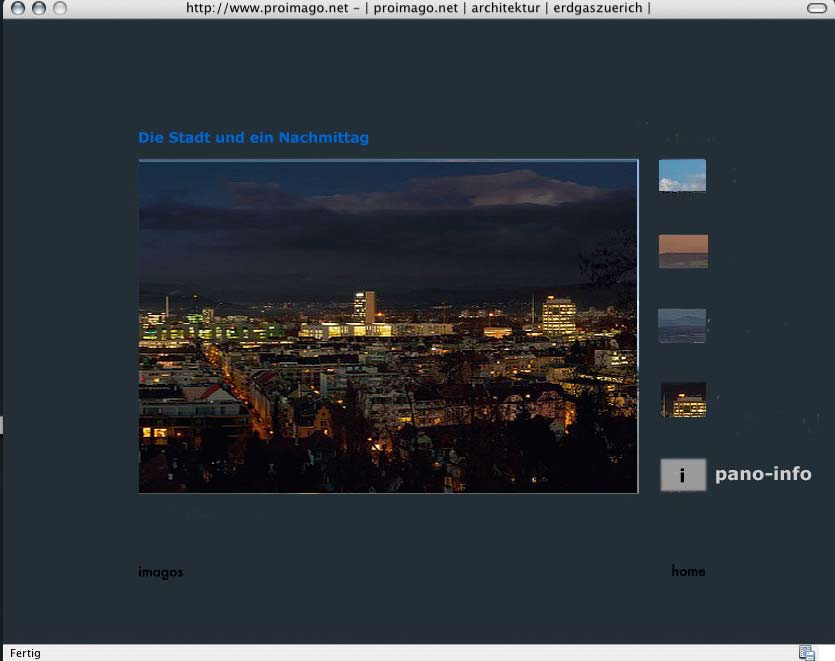Open the night lit building thumbnail
Viewport: 835px width, 661px height.
683,400
